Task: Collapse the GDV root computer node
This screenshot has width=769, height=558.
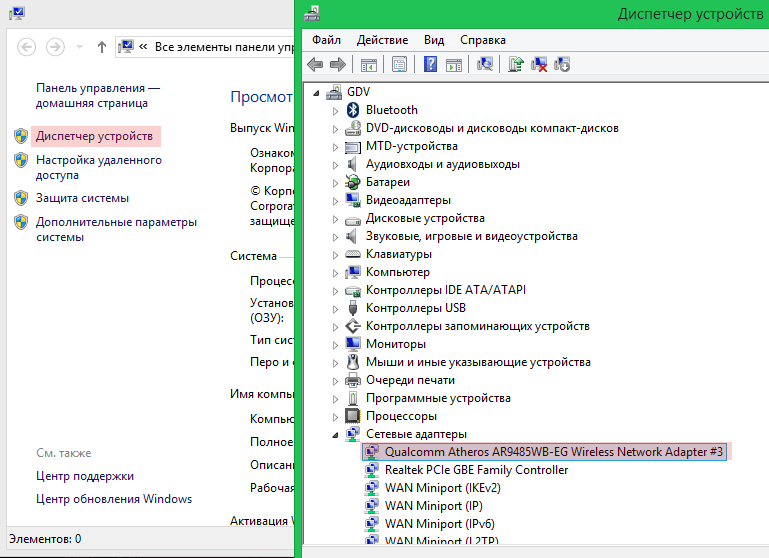Action: pyautogui.click(x=317, y=92)
